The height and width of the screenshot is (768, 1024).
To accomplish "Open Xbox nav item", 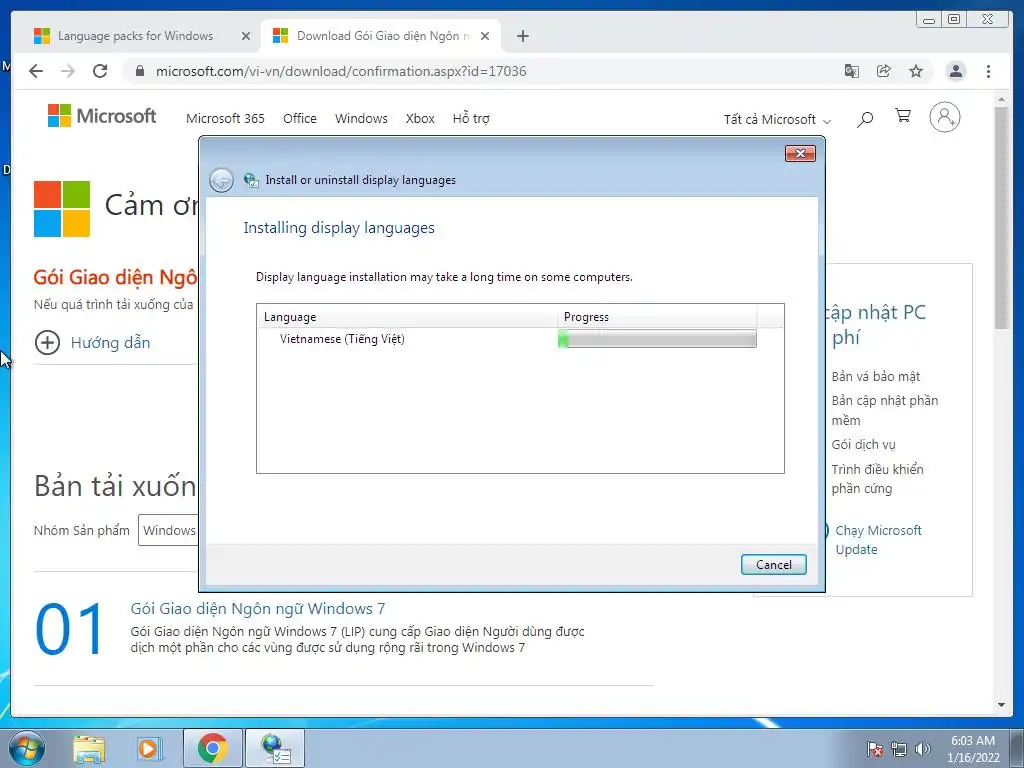I will click(x=420, y=118).
